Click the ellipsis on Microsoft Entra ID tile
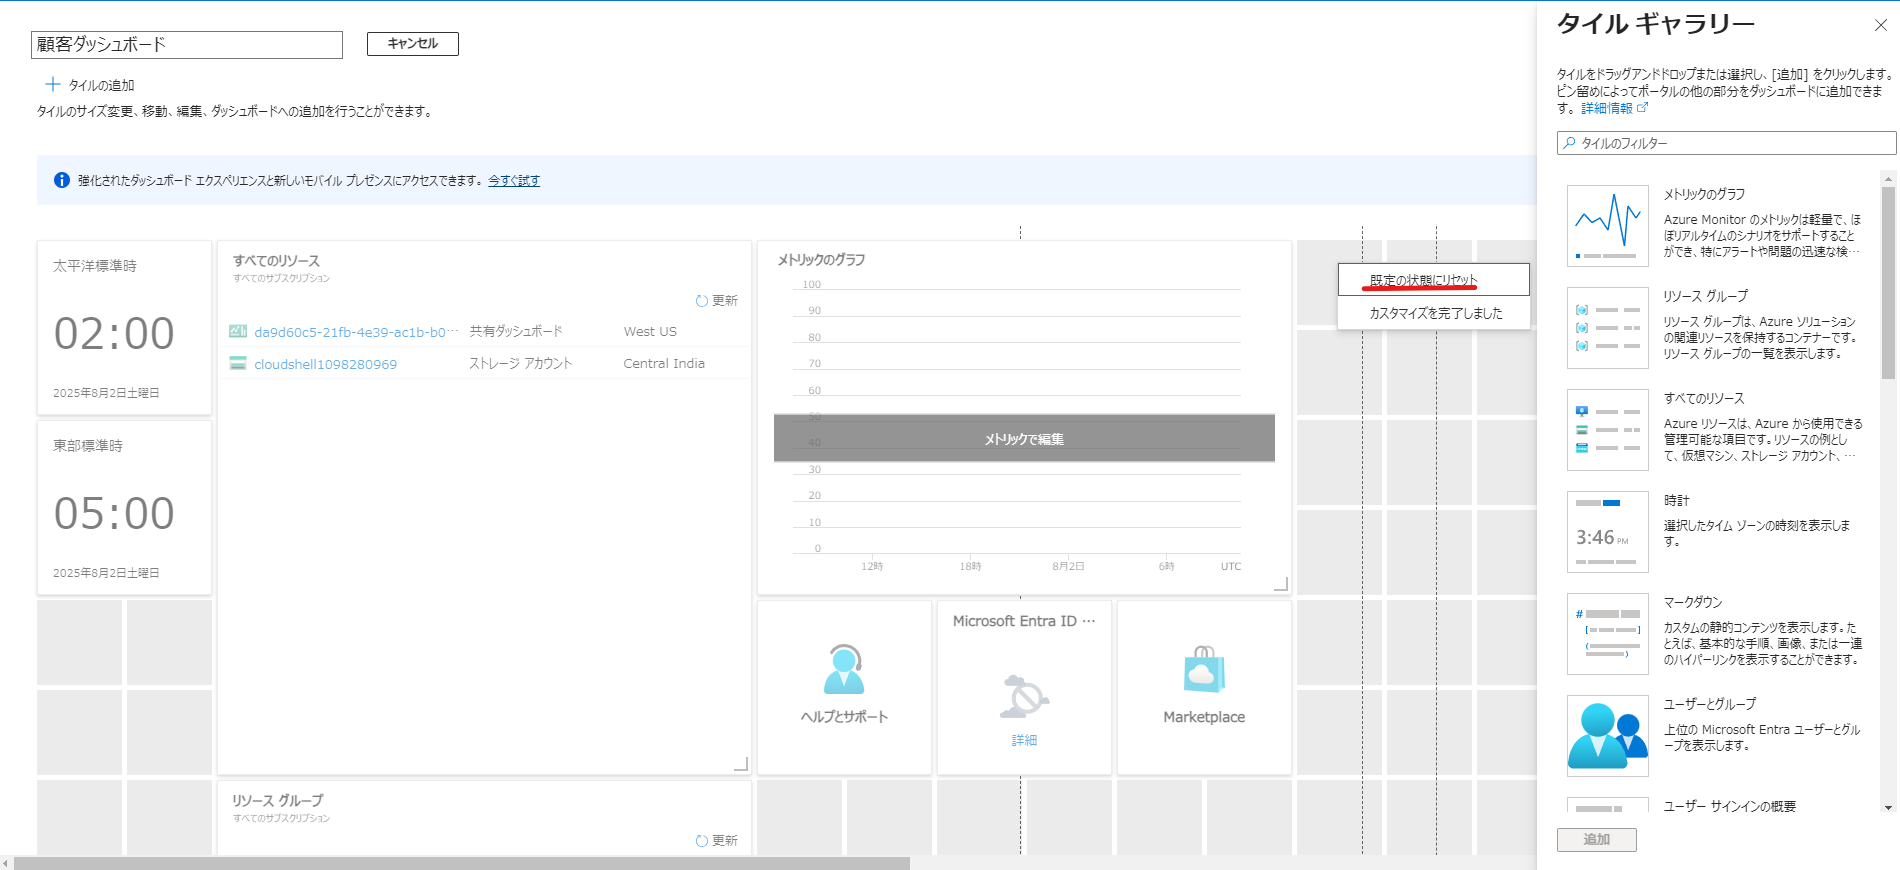The width and height of the screenshot is (1900, 870). tap(1089, 621)
